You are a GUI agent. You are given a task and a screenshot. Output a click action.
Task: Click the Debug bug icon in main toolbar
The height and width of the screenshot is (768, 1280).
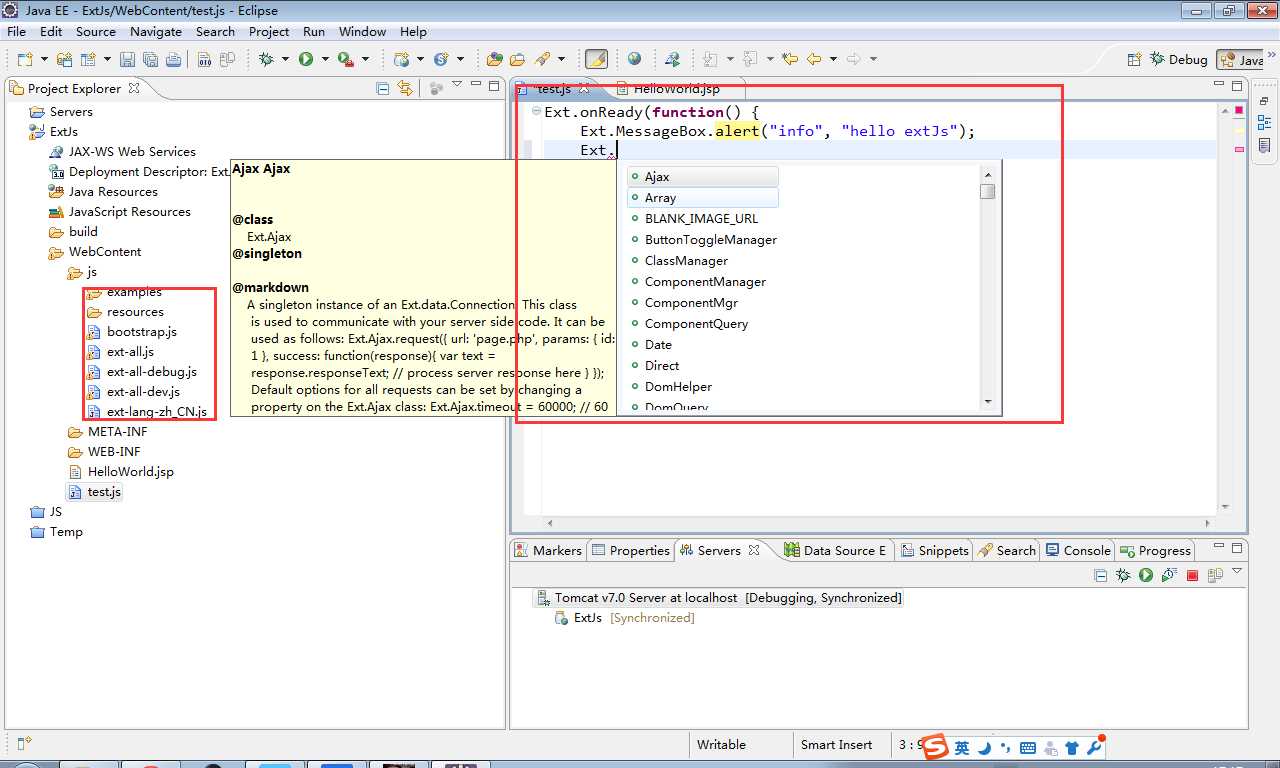pyautogui.click(x=267, y=59)
